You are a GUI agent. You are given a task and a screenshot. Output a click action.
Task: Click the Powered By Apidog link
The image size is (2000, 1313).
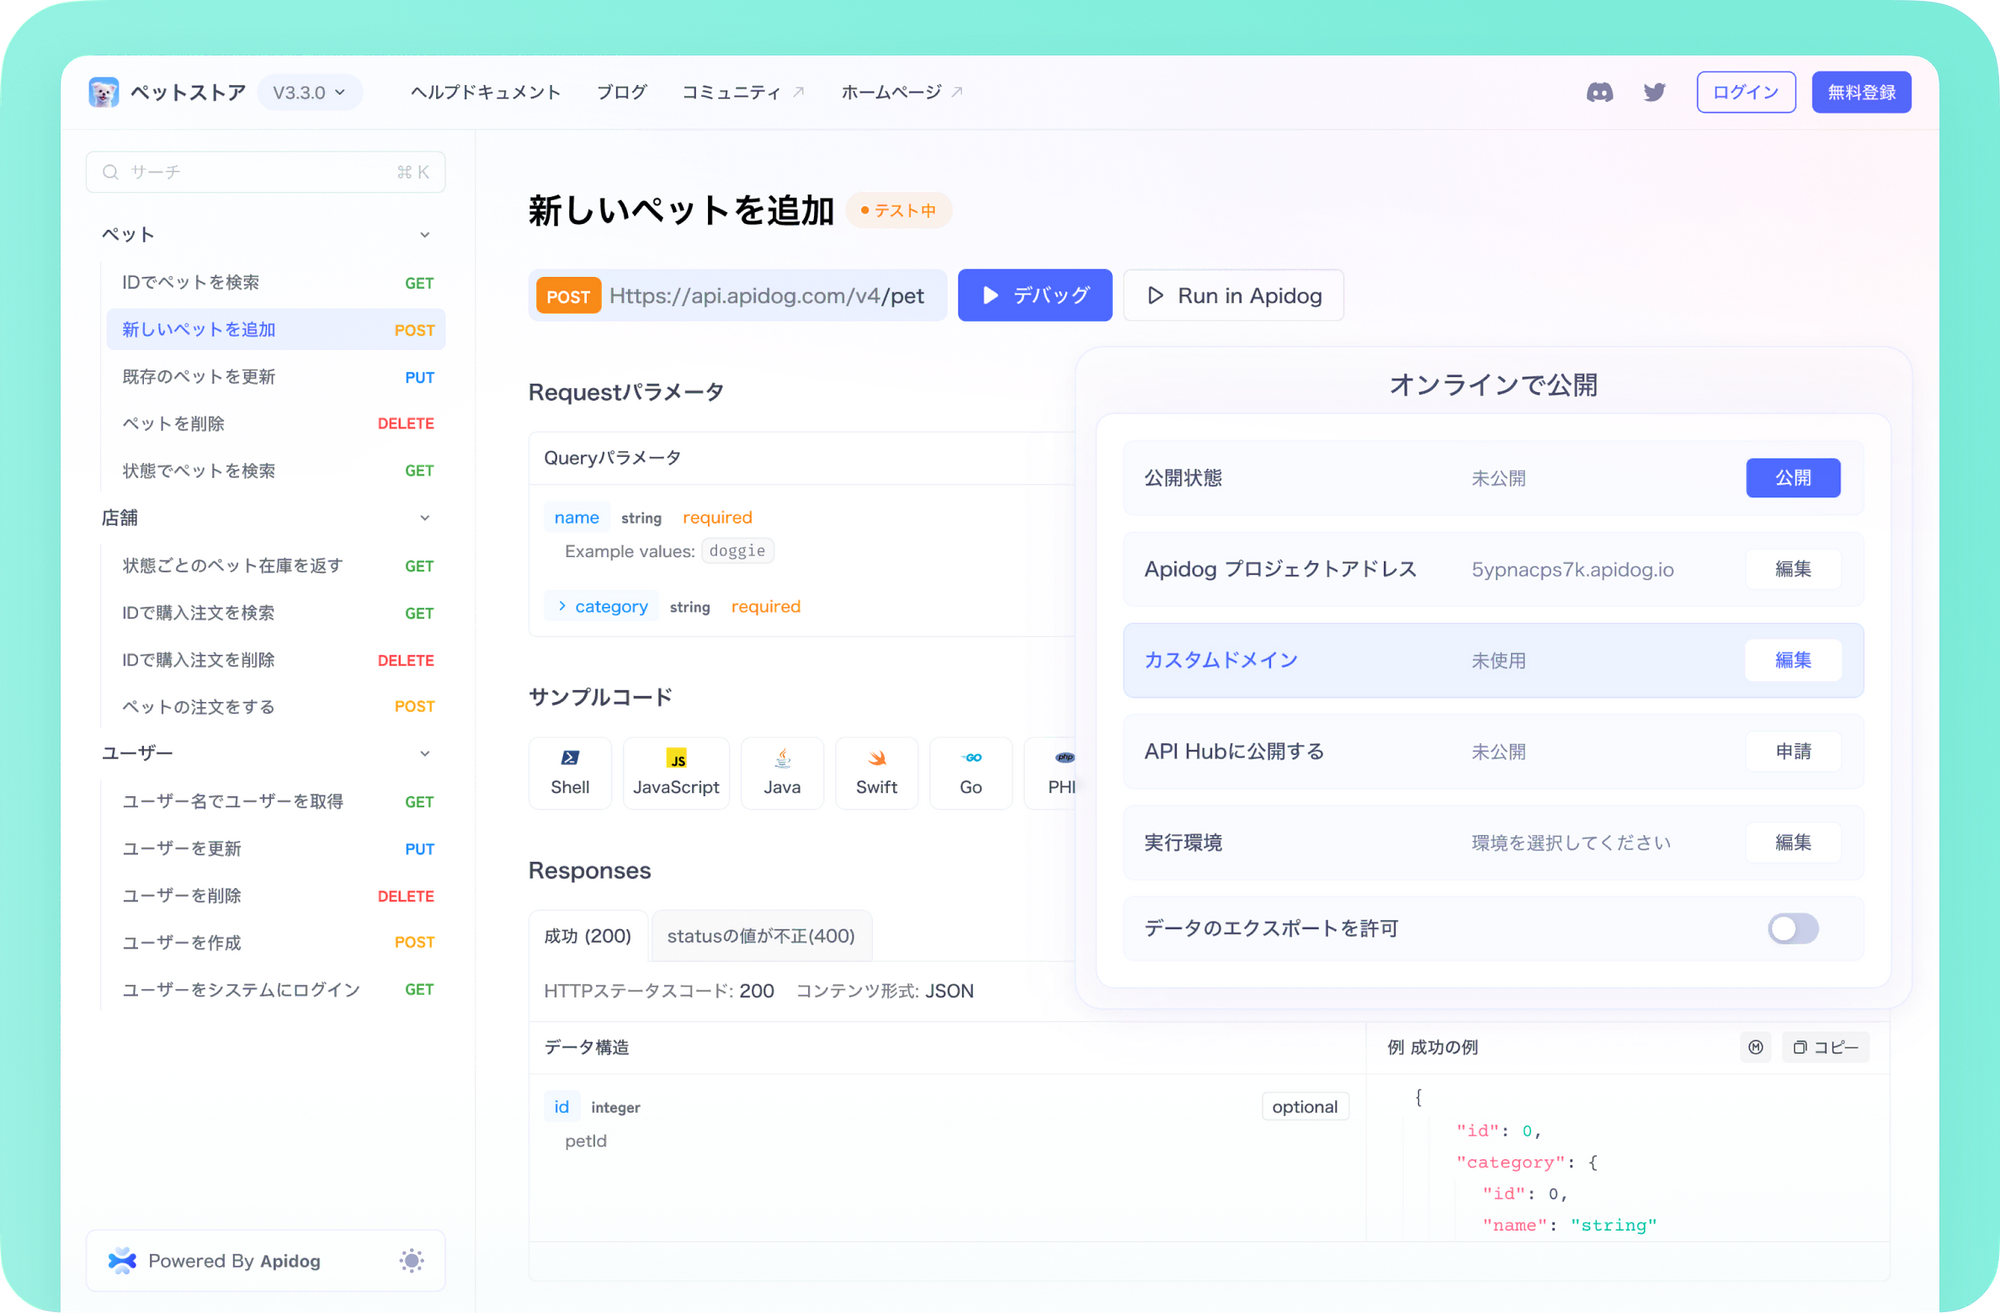(234, 1261)
